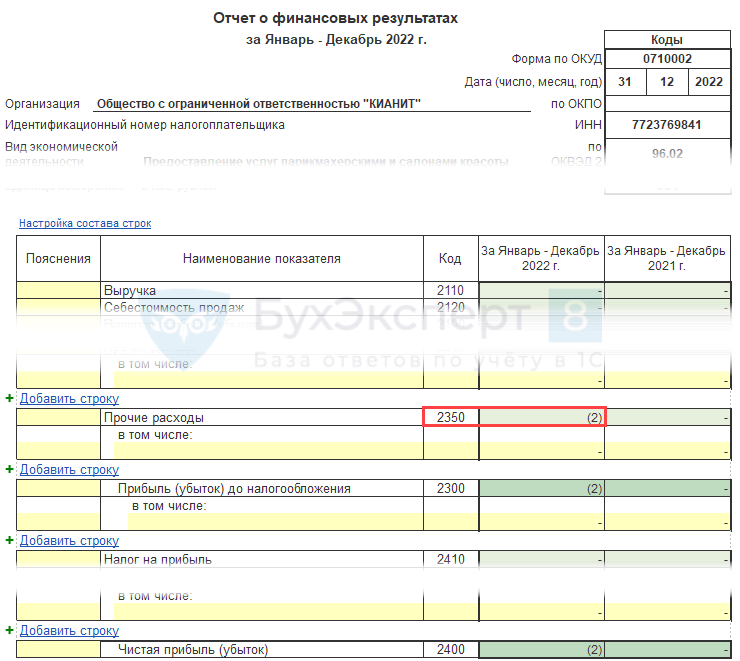Click the empty ОКПО code cell
Image resolution: width=740 pixels, height=661 pixels.
[667, 104]
